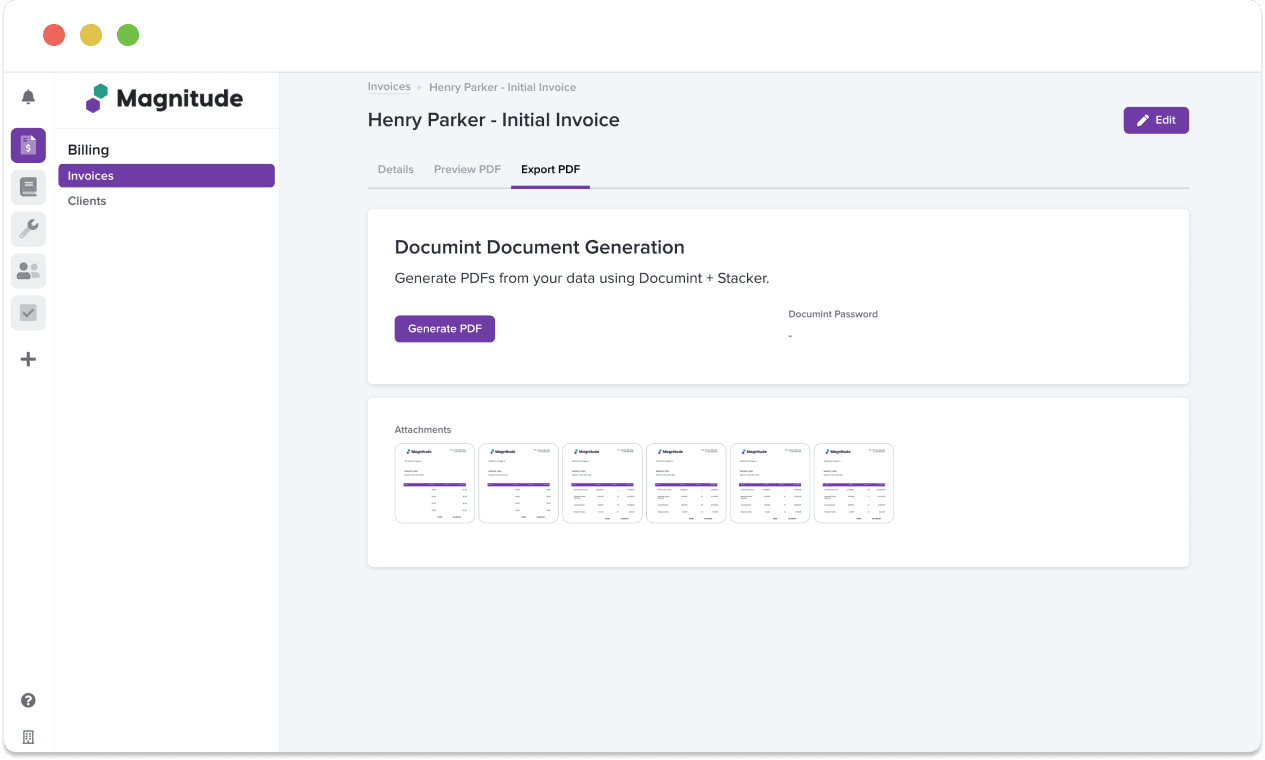This screenshot has width=1265, height=760.
Task: Open the people/users icon in sidebar
Action: 28,271
